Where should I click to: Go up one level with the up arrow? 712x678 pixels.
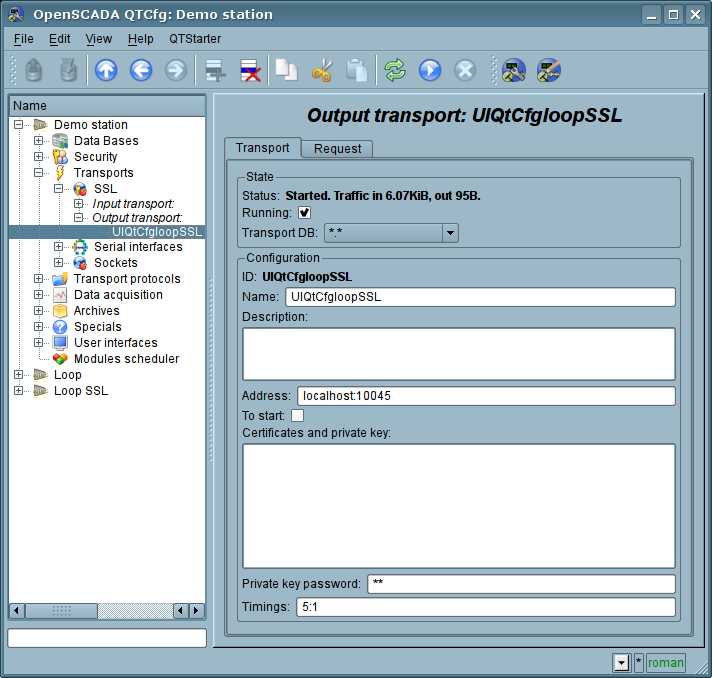click(106, 70)
